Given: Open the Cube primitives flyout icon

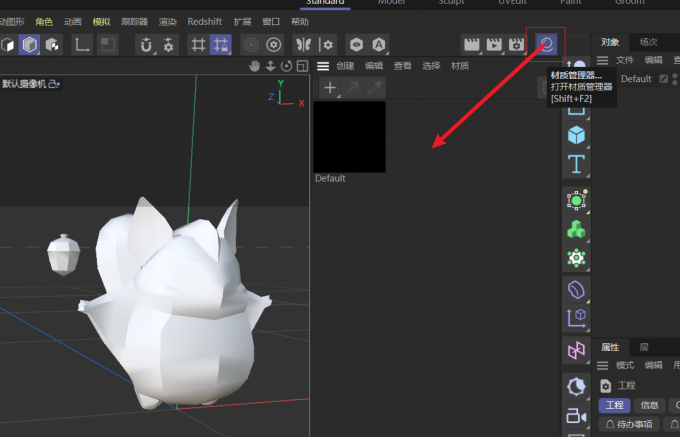Looking at the screenshot, I should pos(576,135).
